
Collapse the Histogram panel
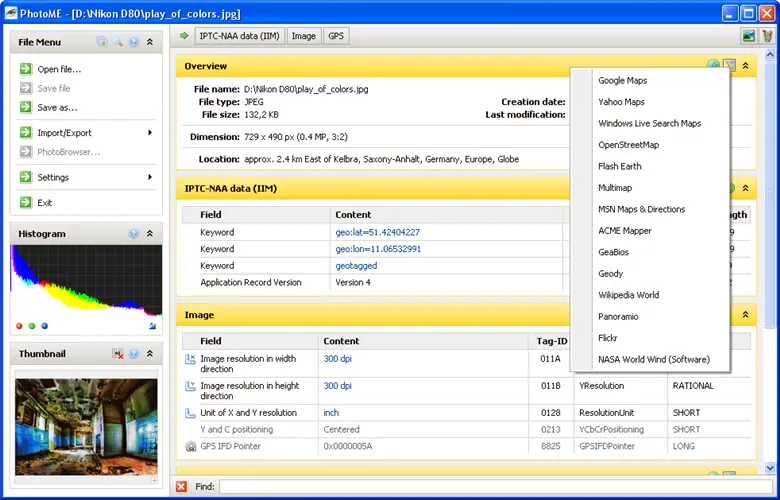coord(150,233)
